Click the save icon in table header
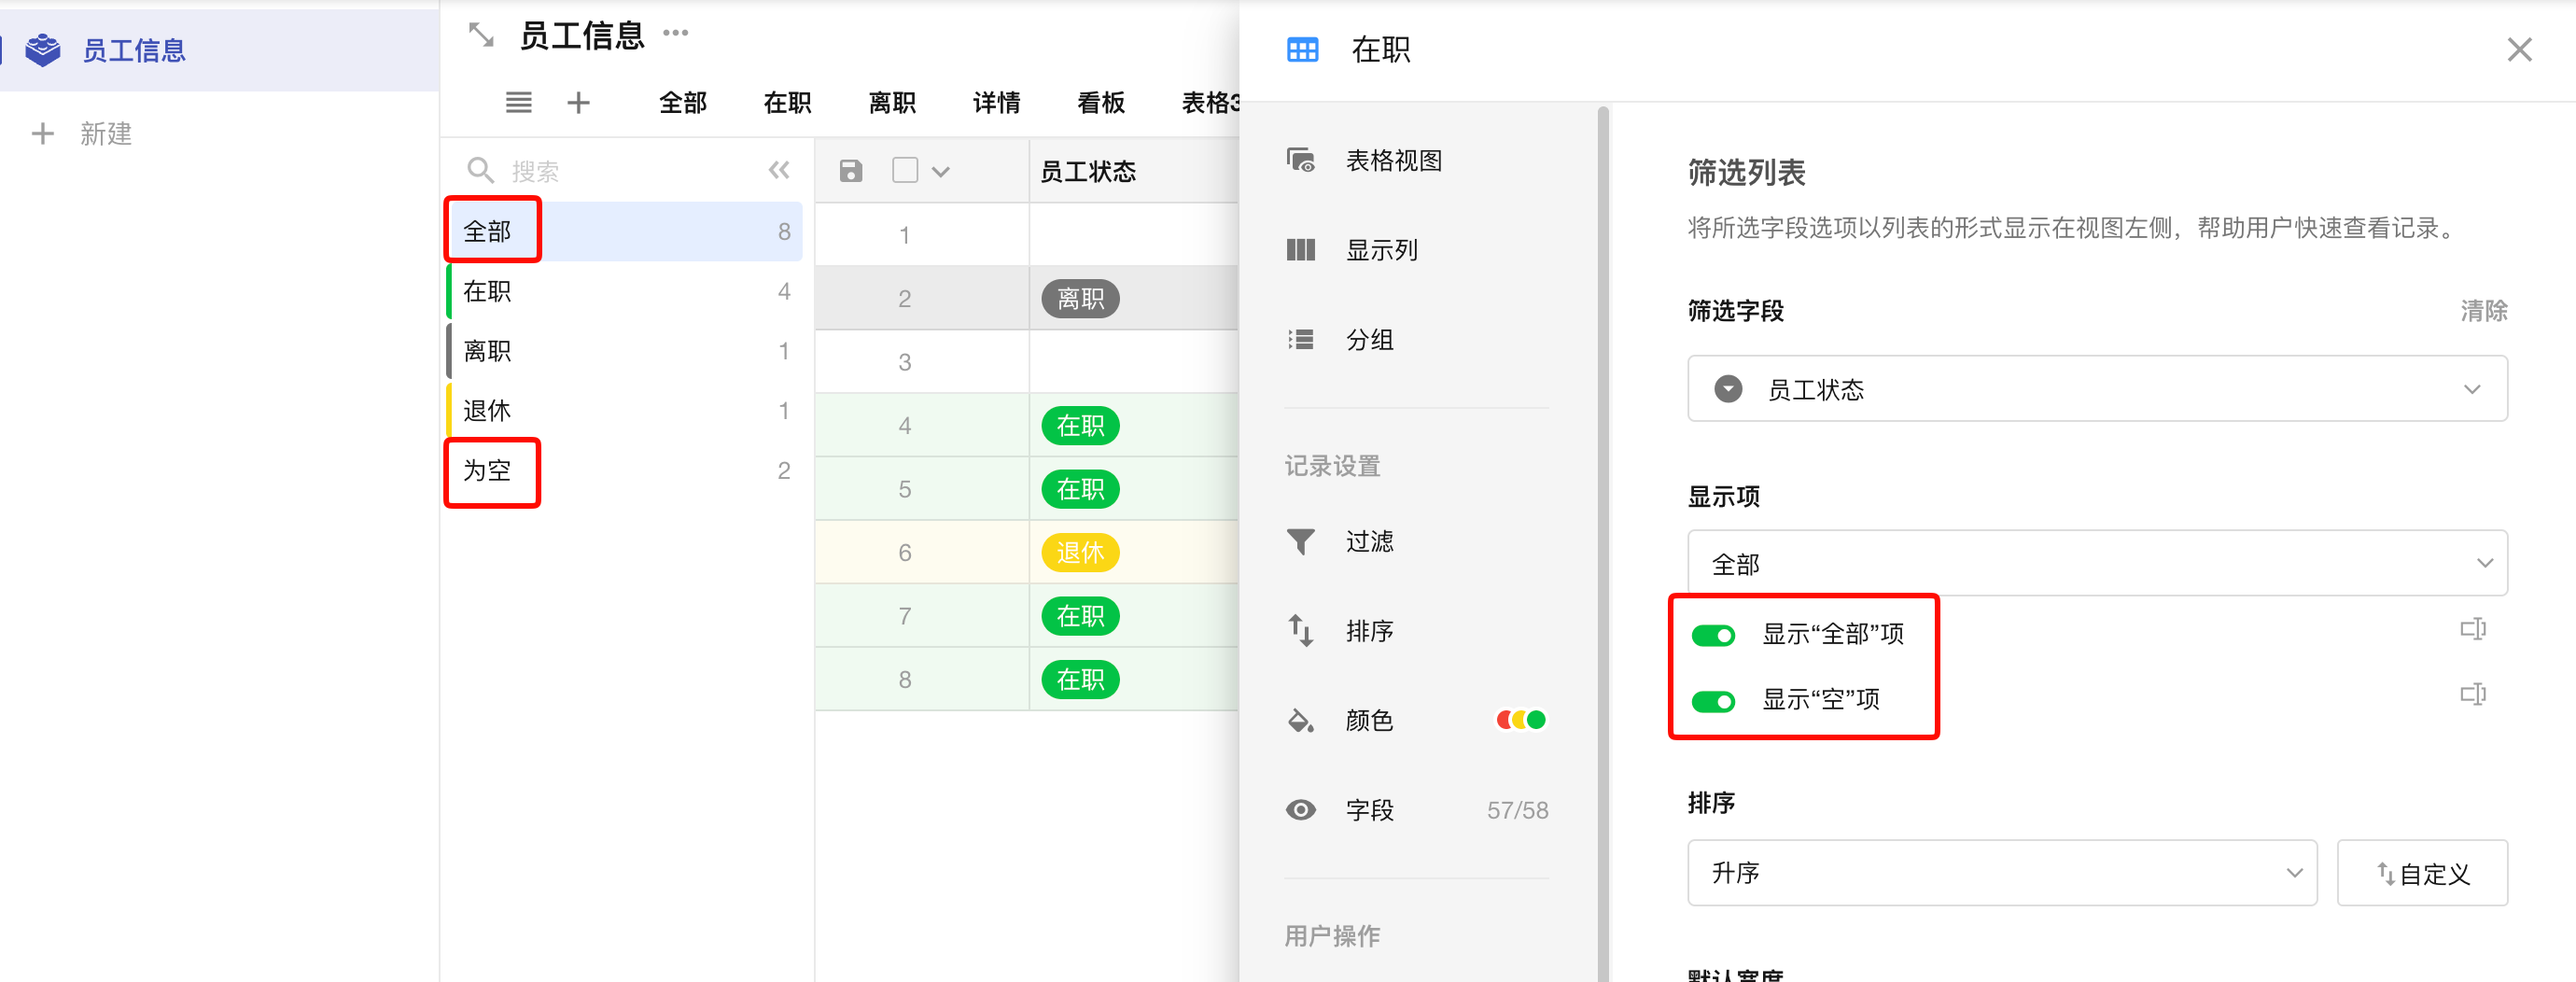Image resolution: width=2576 pixels, height=982 pixels. 851,171
